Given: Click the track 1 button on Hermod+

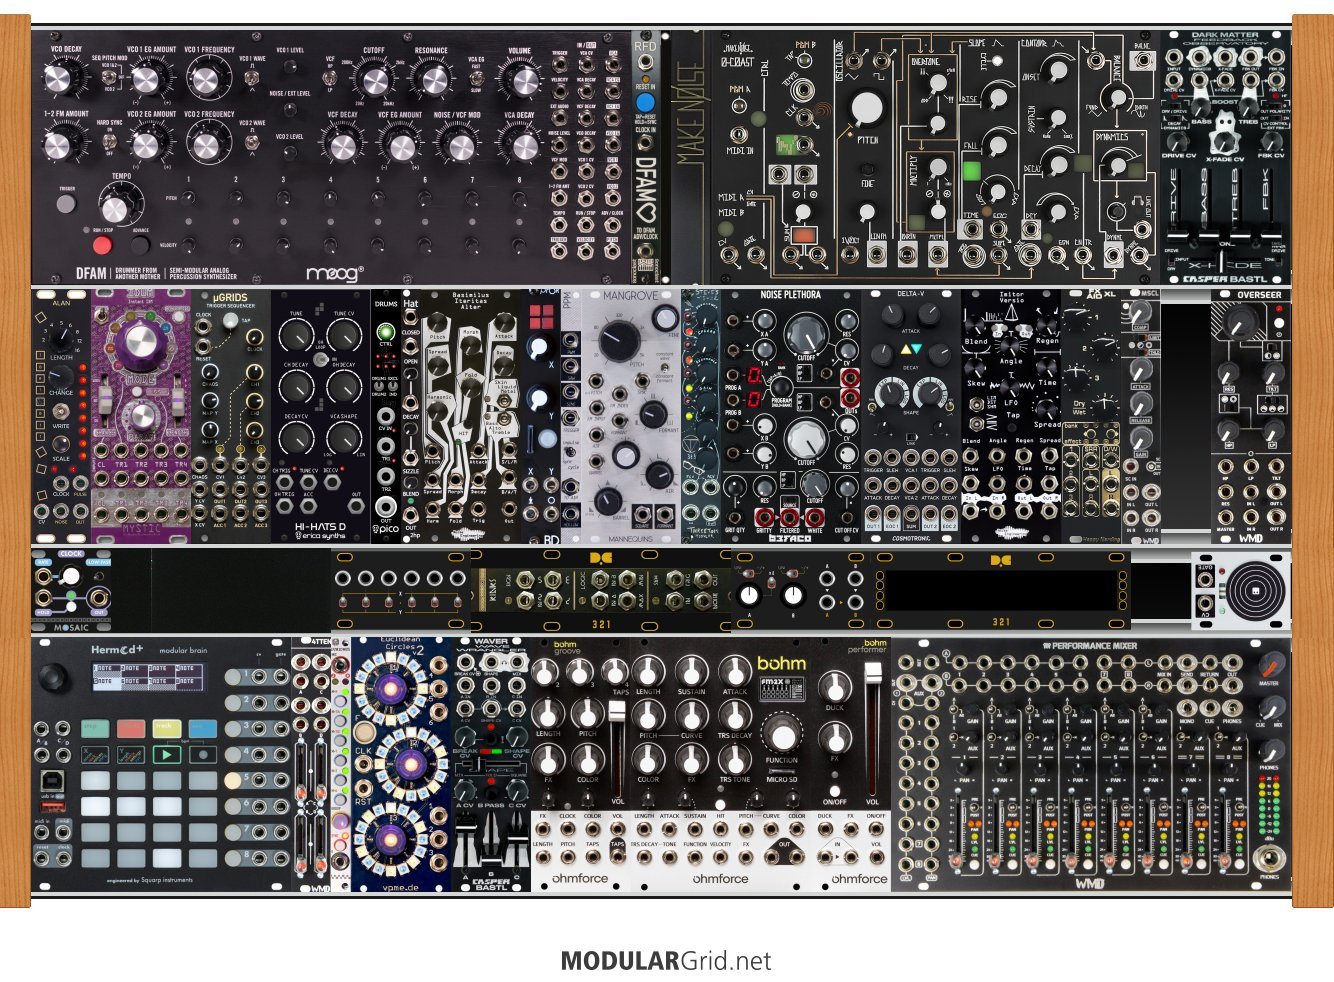Looking at the screenshot, I should 234,677.
